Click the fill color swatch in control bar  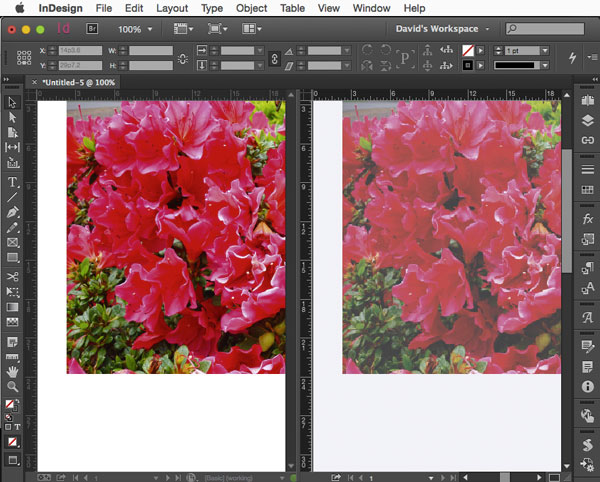tap(467, 50)
